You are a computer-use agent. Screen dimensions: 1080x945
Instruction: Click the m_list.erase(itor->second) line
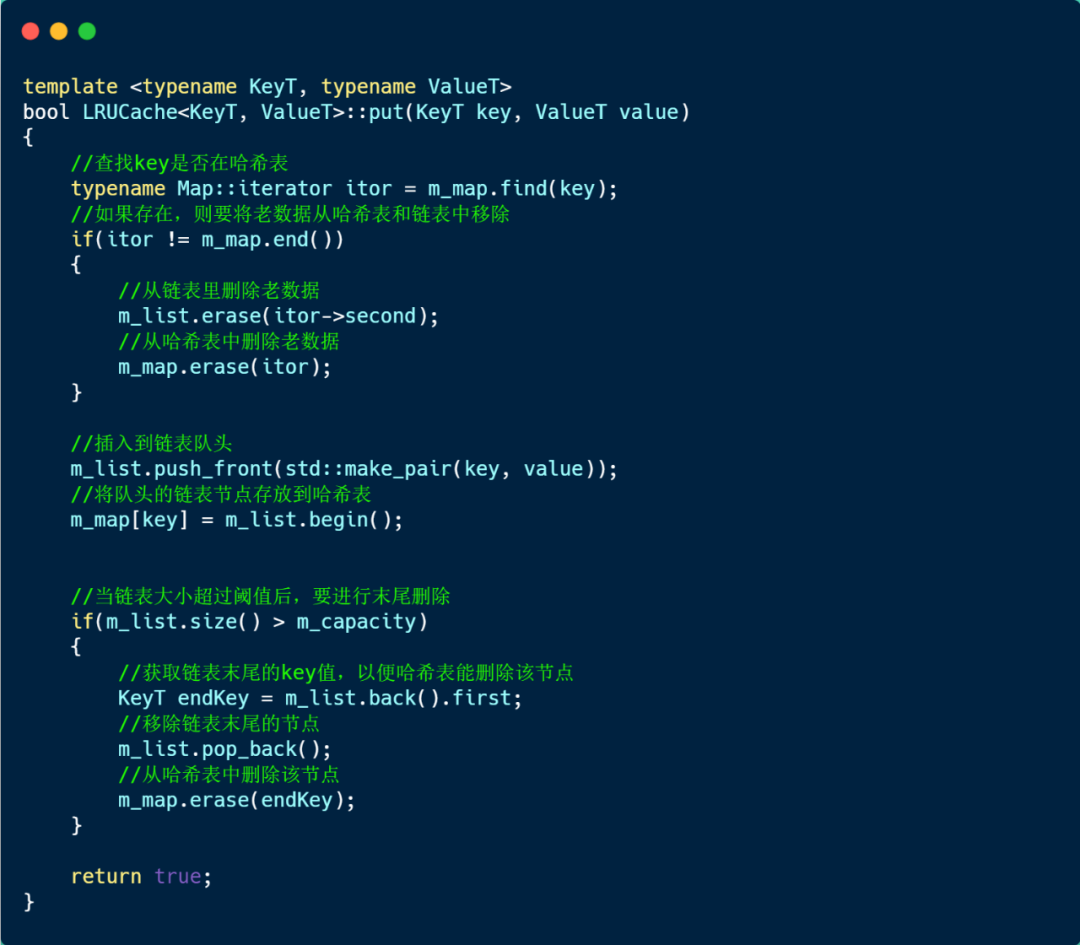(x=278, y=316)
